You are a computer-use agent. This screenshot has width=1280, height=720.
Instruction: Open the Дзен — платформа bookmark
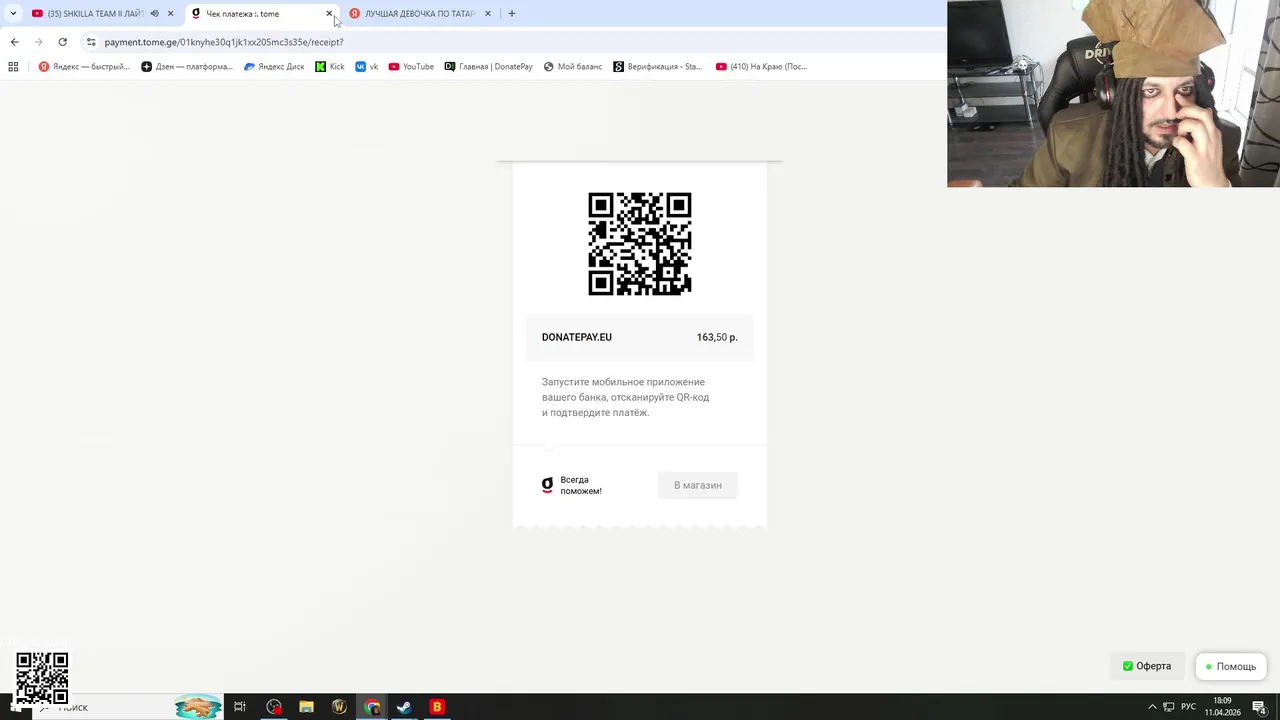(187, 67)
